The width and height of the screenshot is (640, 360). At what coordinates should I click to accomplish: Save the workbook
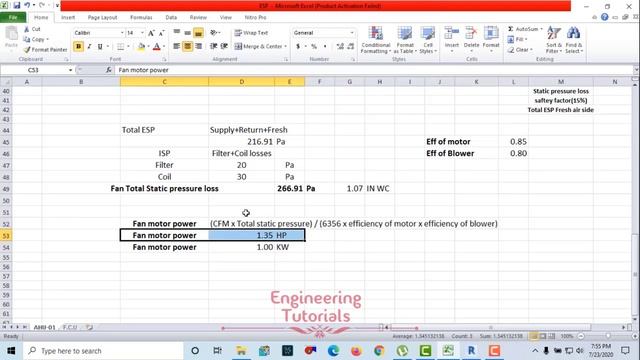(x=16, y=6)
